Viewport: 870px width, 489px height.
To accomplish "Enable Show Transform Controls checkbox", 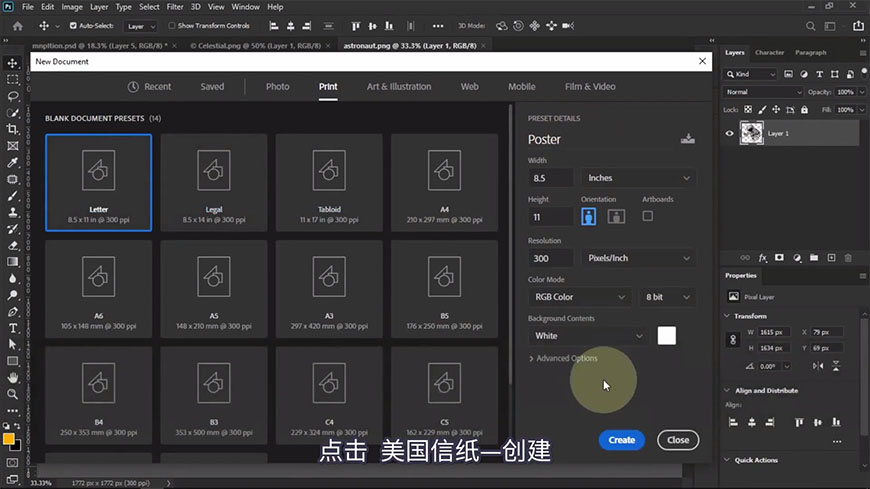I will (171, 26).
